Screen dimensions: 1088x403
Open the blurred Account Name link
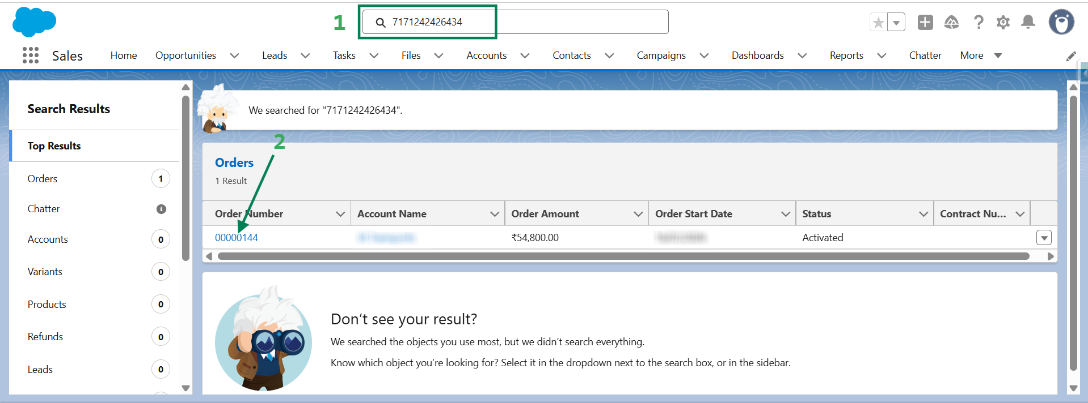pos(386,238)
